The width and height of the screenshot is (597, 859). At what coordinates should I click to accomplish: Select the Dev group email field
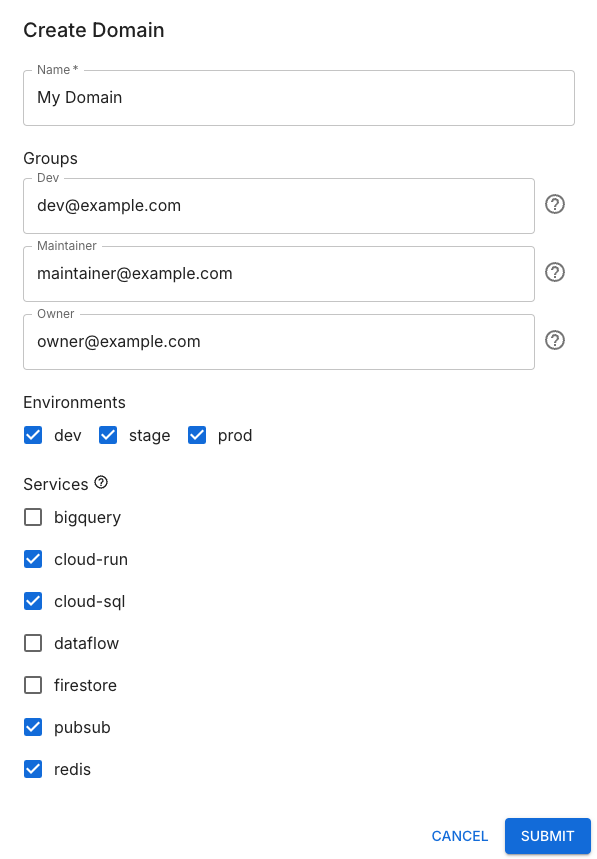point(279,206)
